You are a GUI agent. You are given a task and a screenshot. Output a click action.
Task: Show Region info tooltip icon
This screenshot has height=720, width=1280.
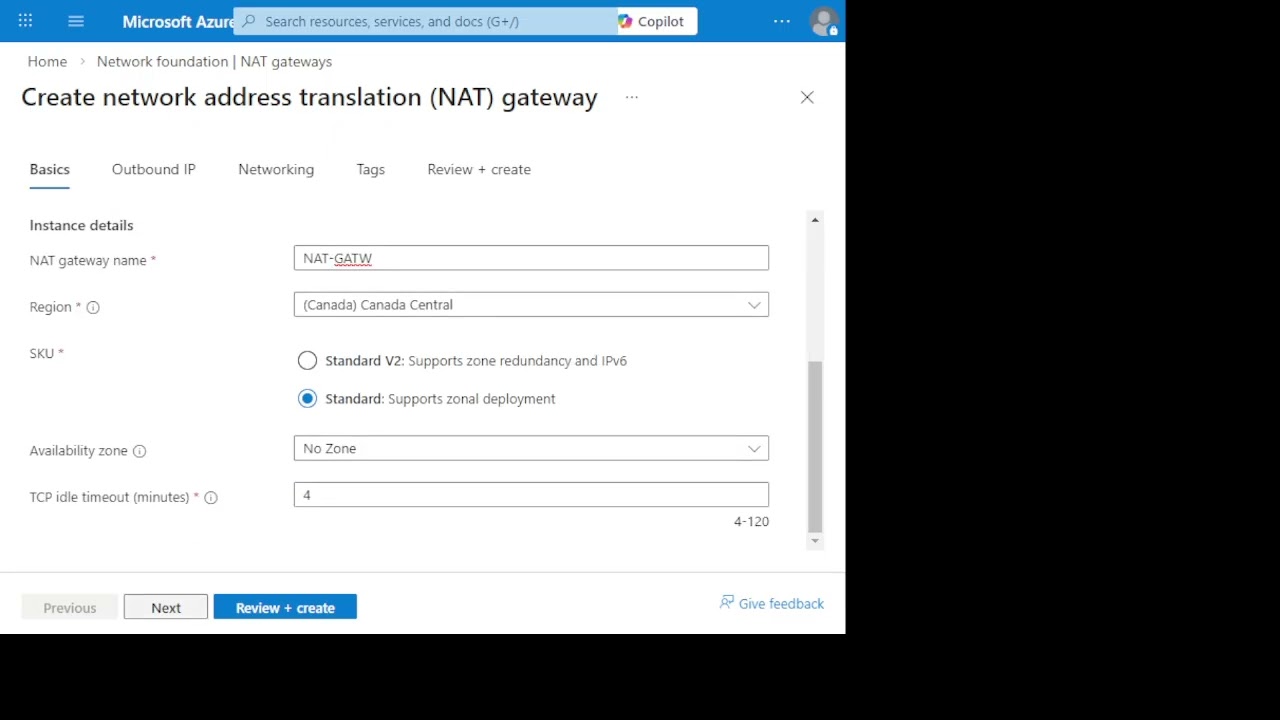93,307
